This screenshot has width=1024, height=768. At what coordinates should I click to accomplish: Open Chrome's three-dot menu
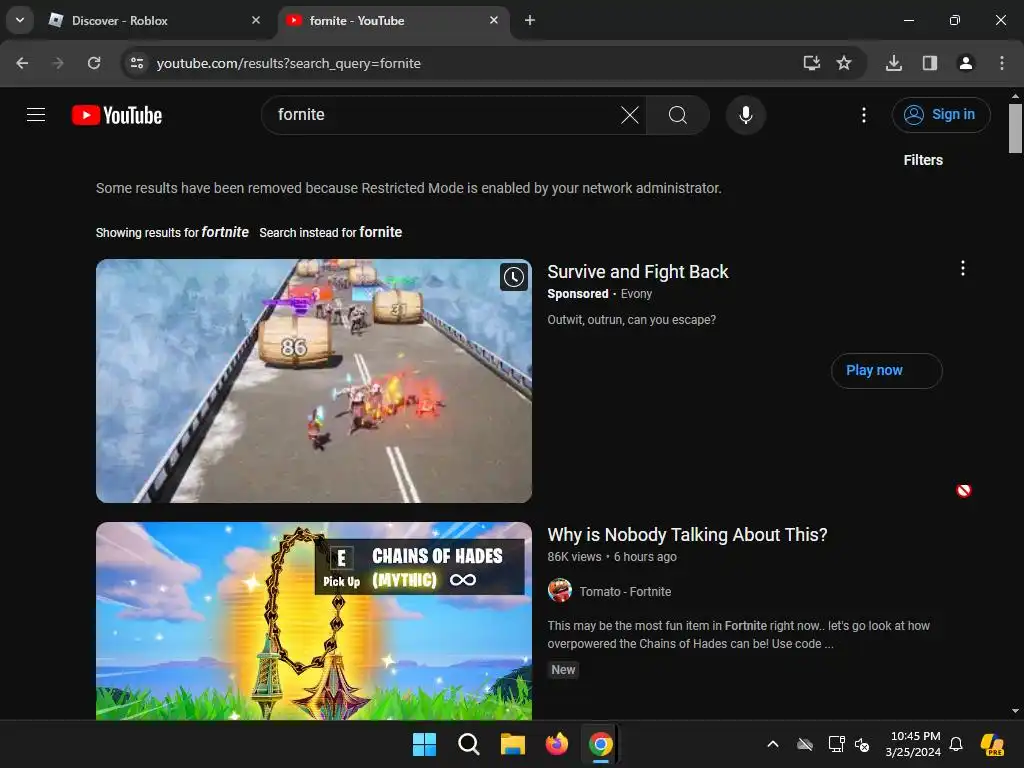pyautogui.click(x=1002, y=63)
